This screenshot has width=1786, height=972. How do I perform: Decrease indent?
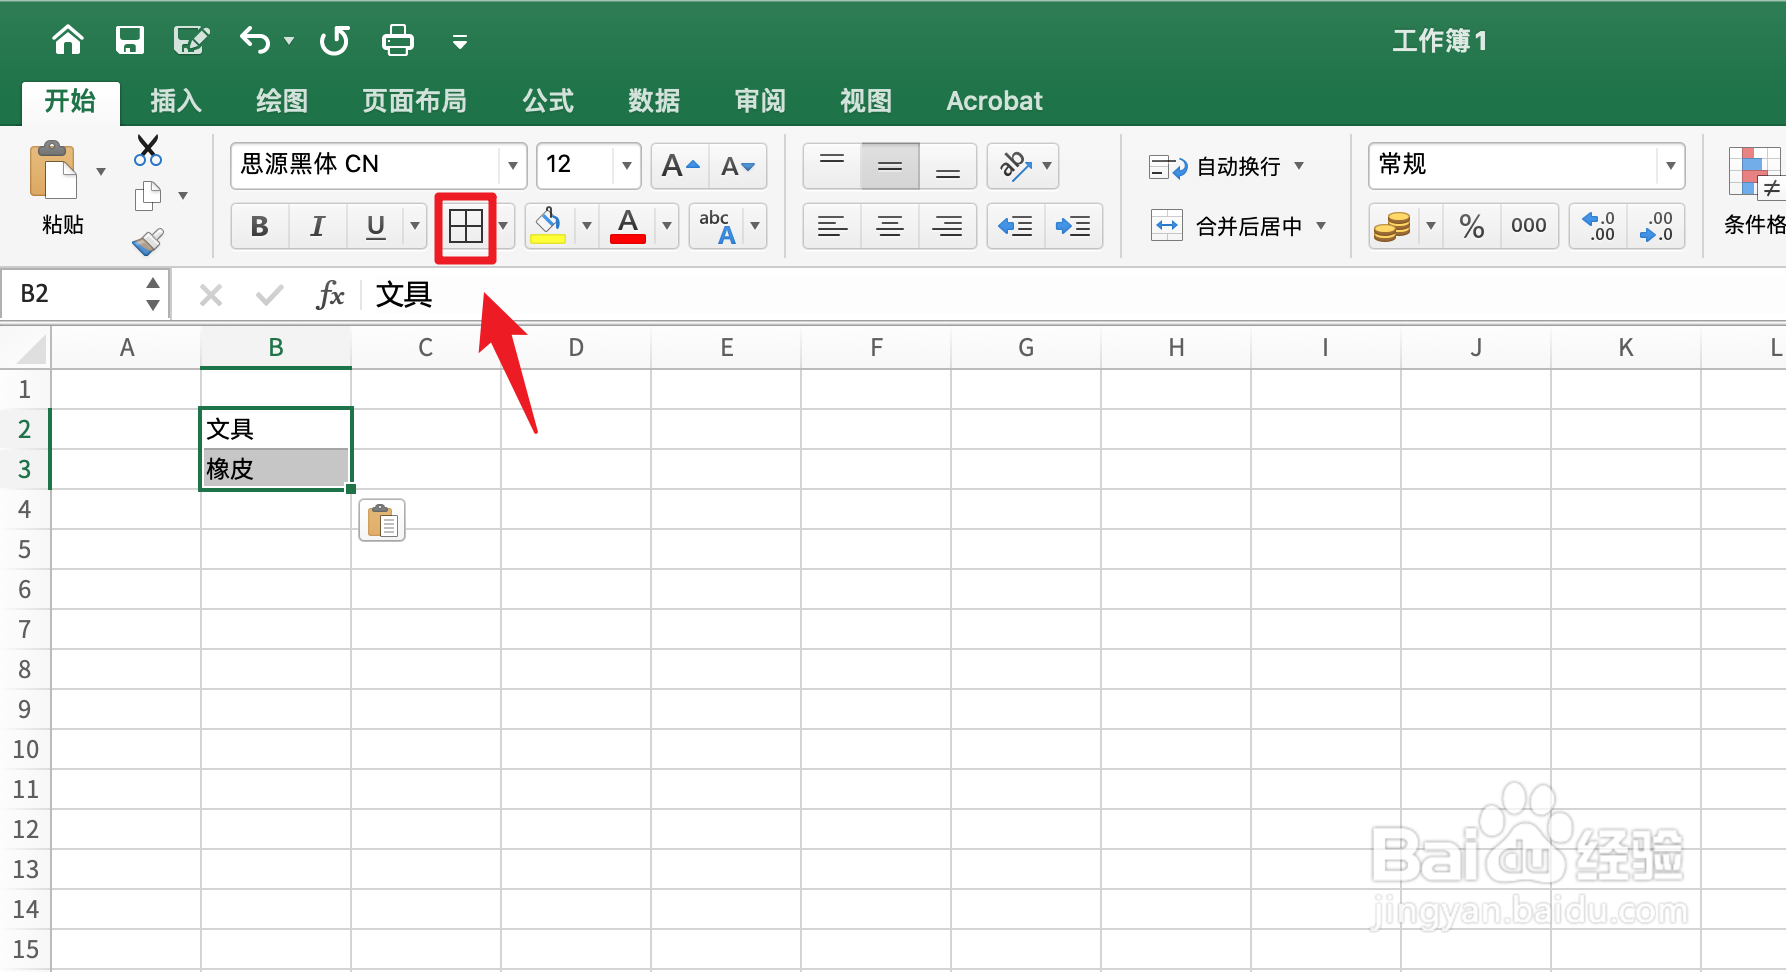1016,226
